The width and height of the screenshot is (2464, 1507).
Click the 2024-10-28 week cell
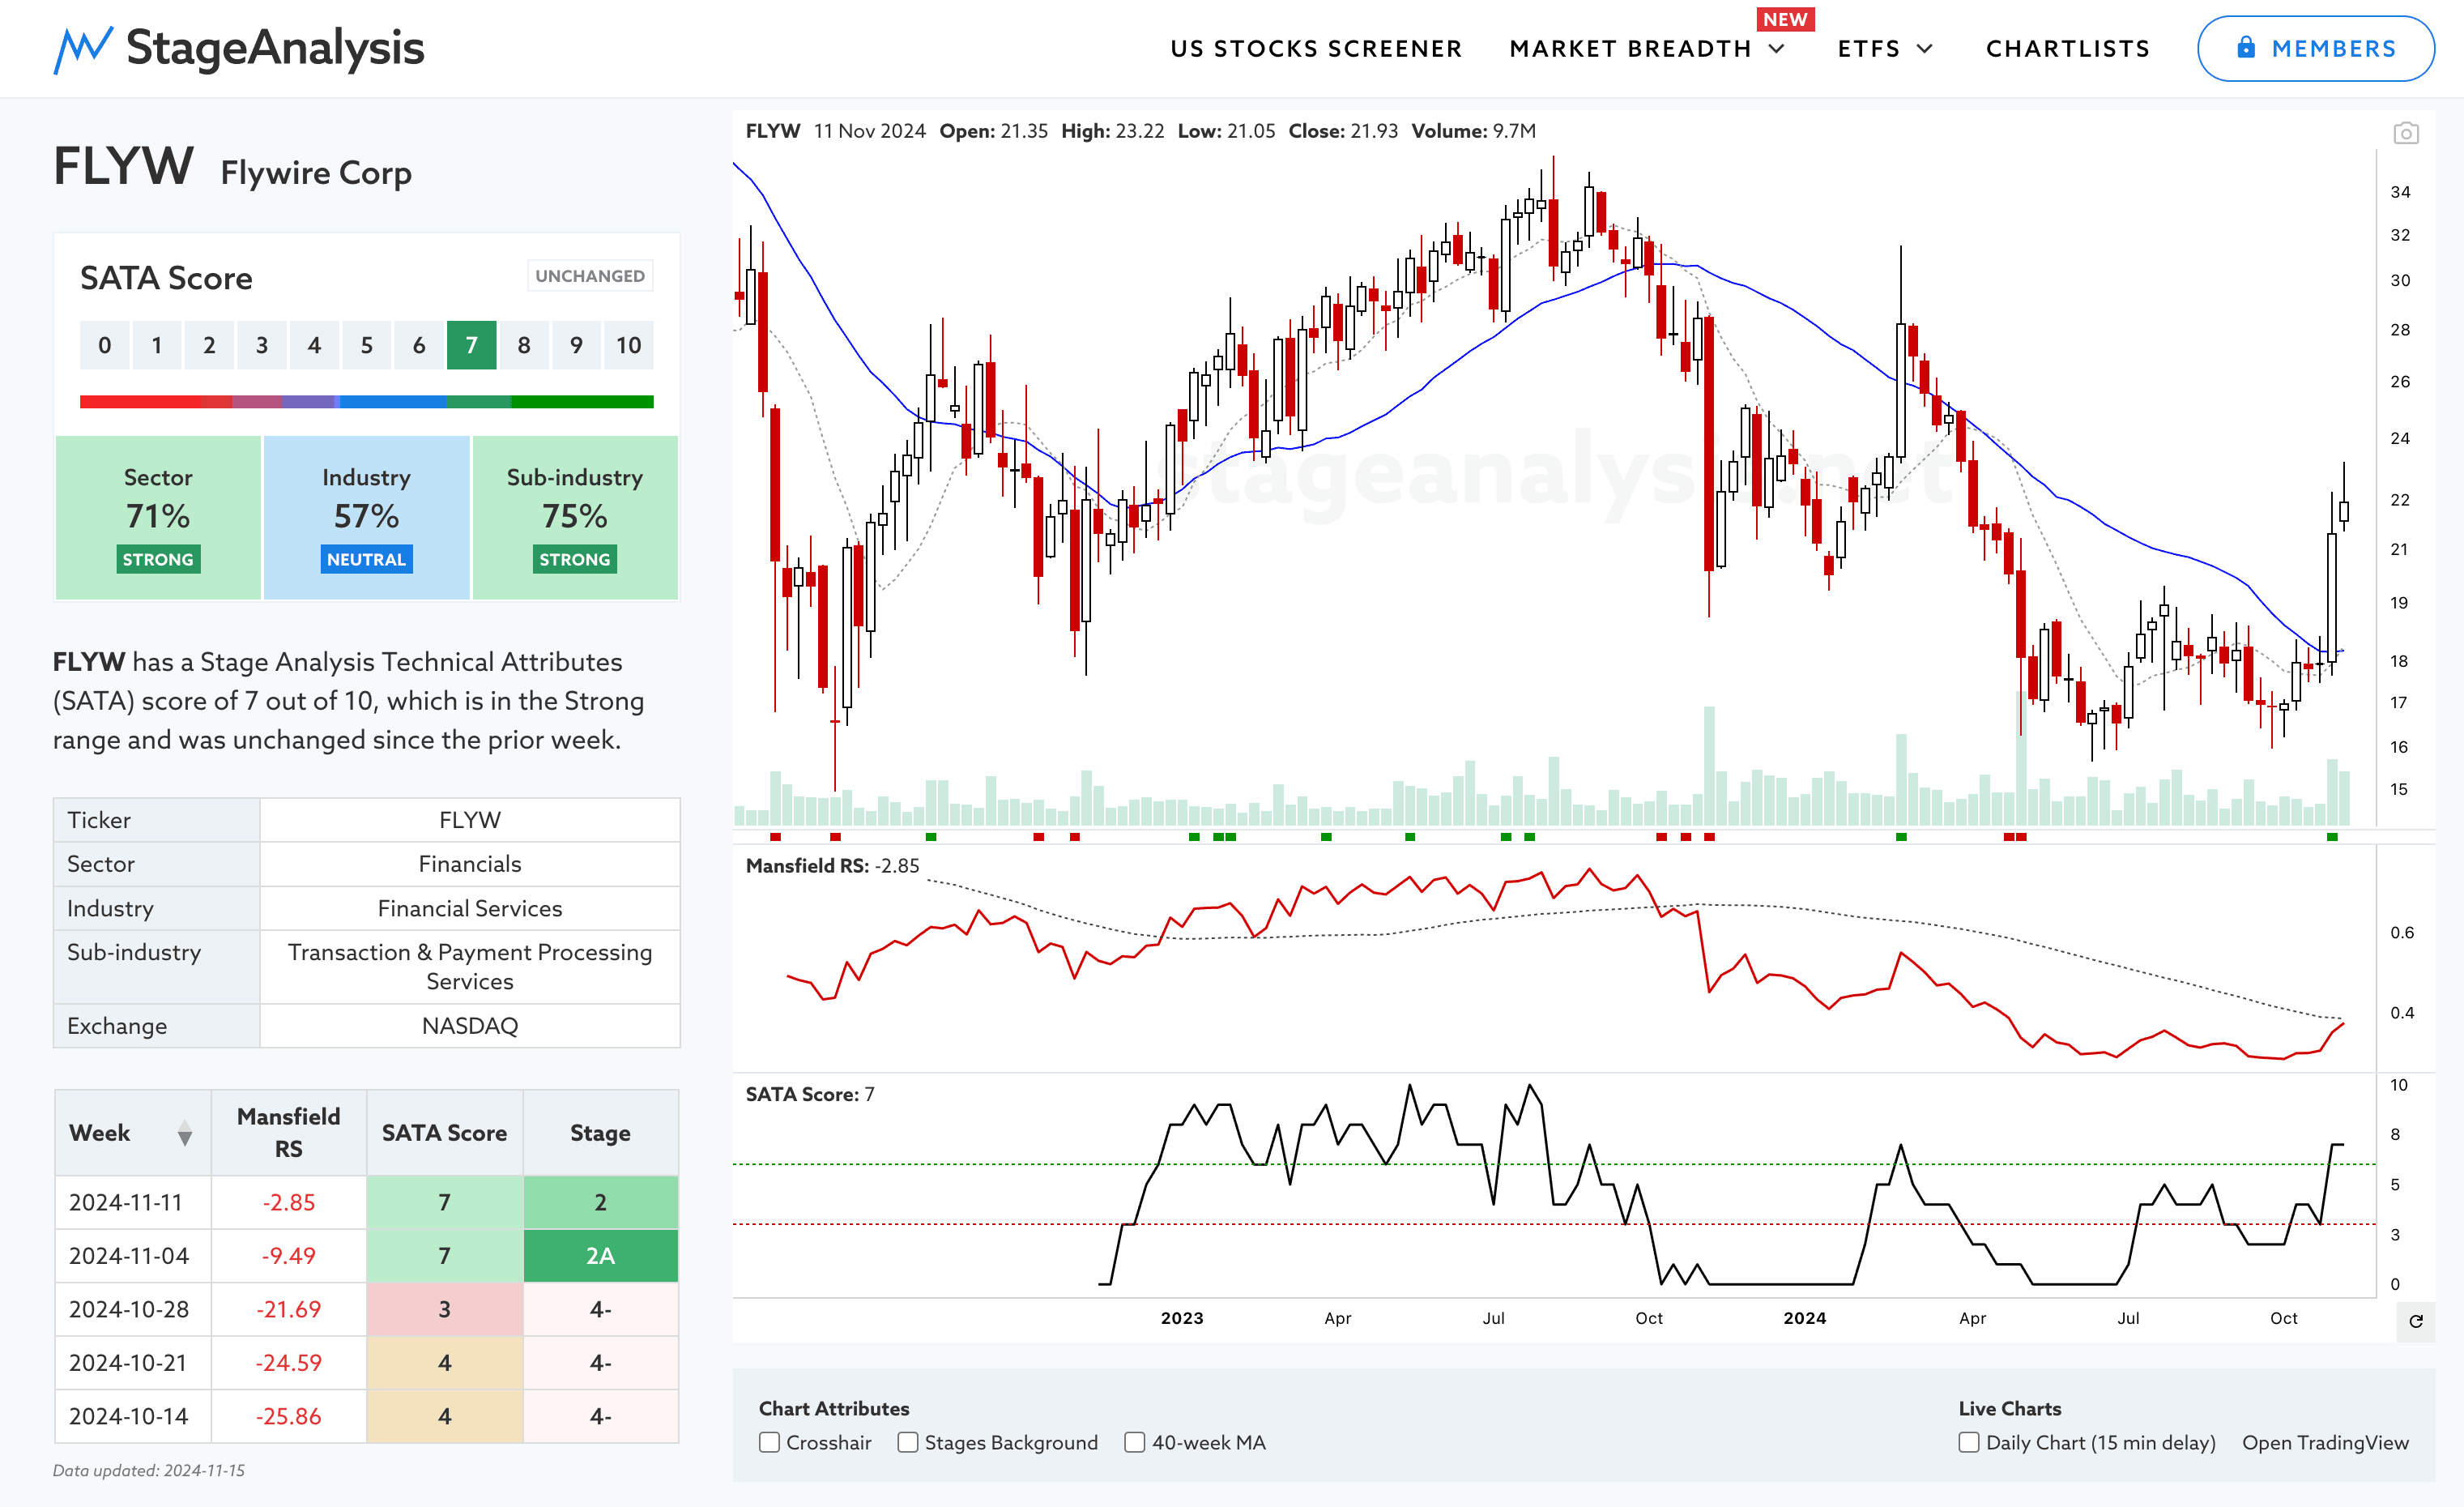tap(133, 1309)
